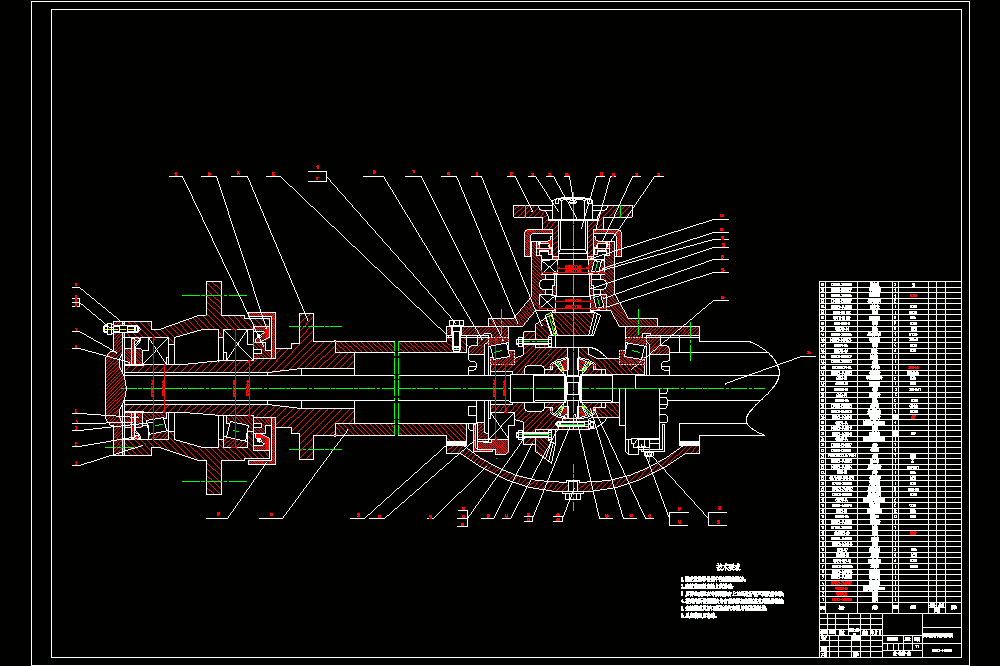
Task: Click the parts list table
Action: click(890, 447)
